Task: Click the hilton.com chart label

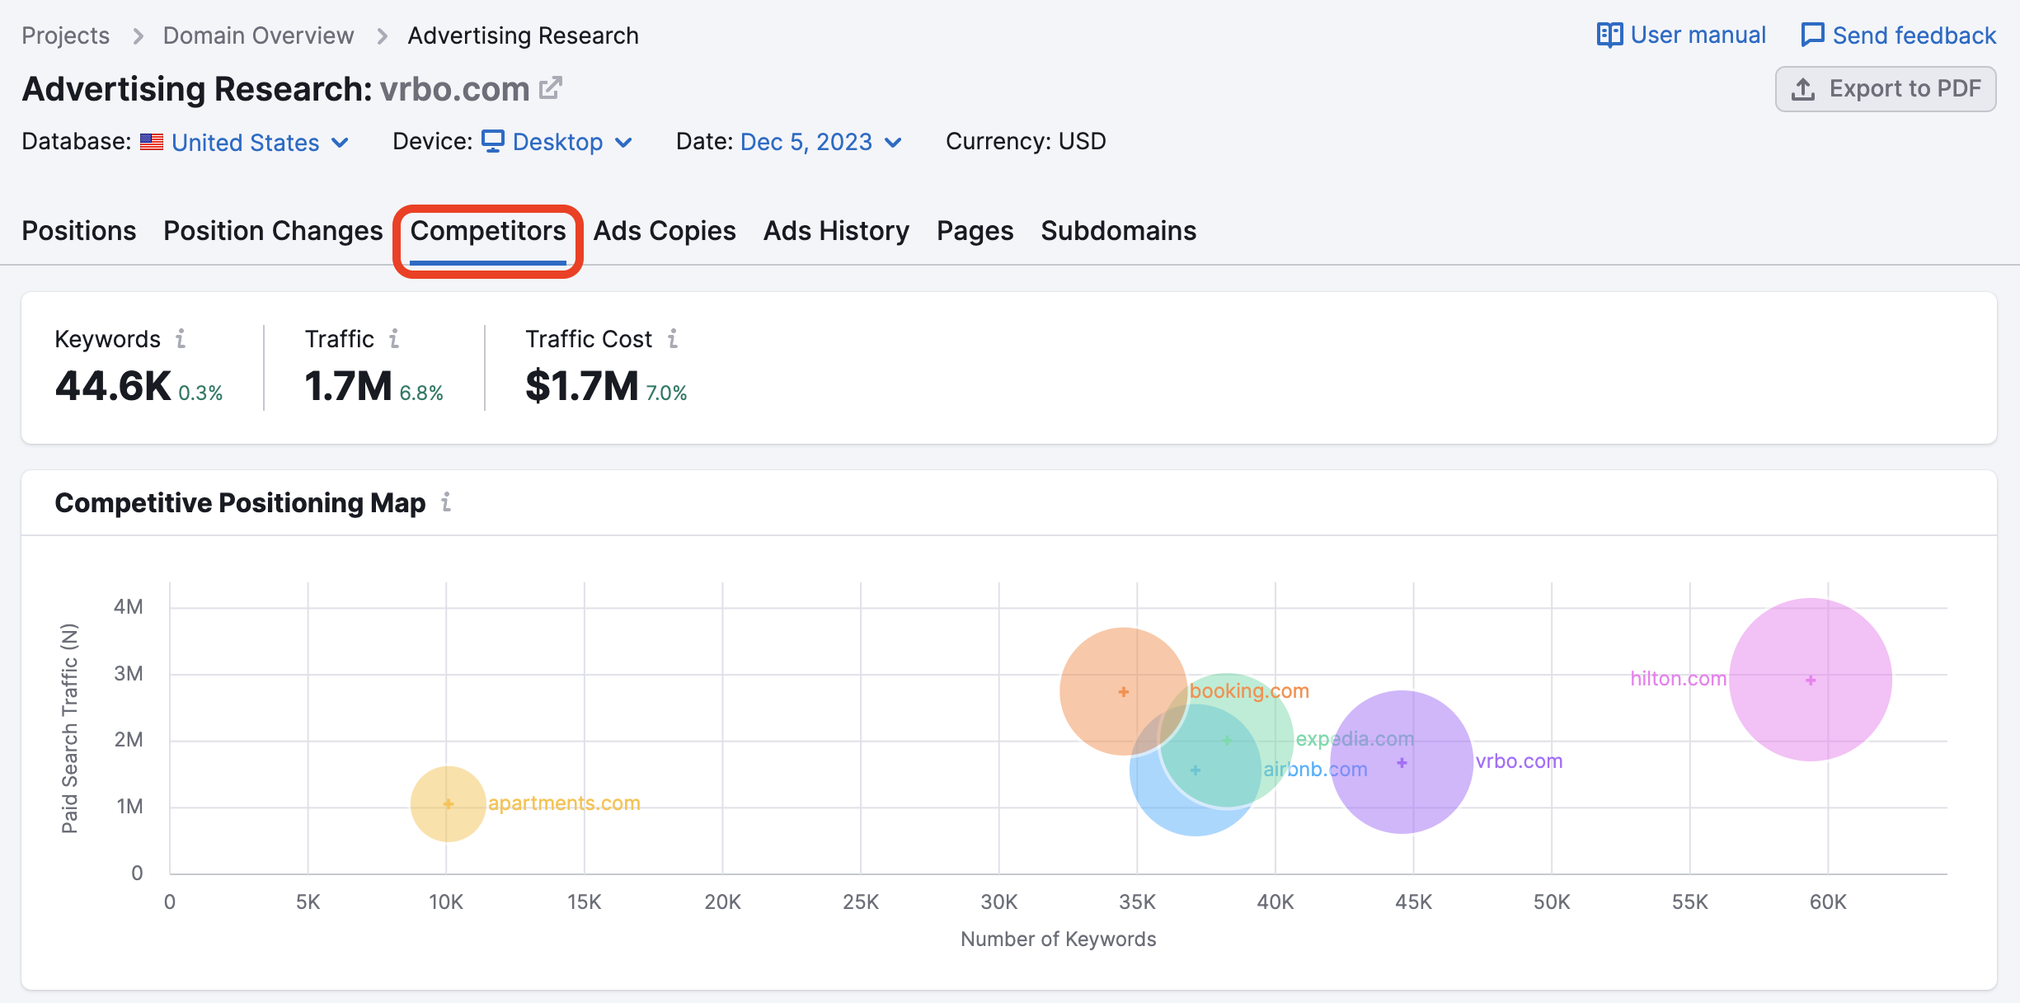Action: (x=1678, y=678)
